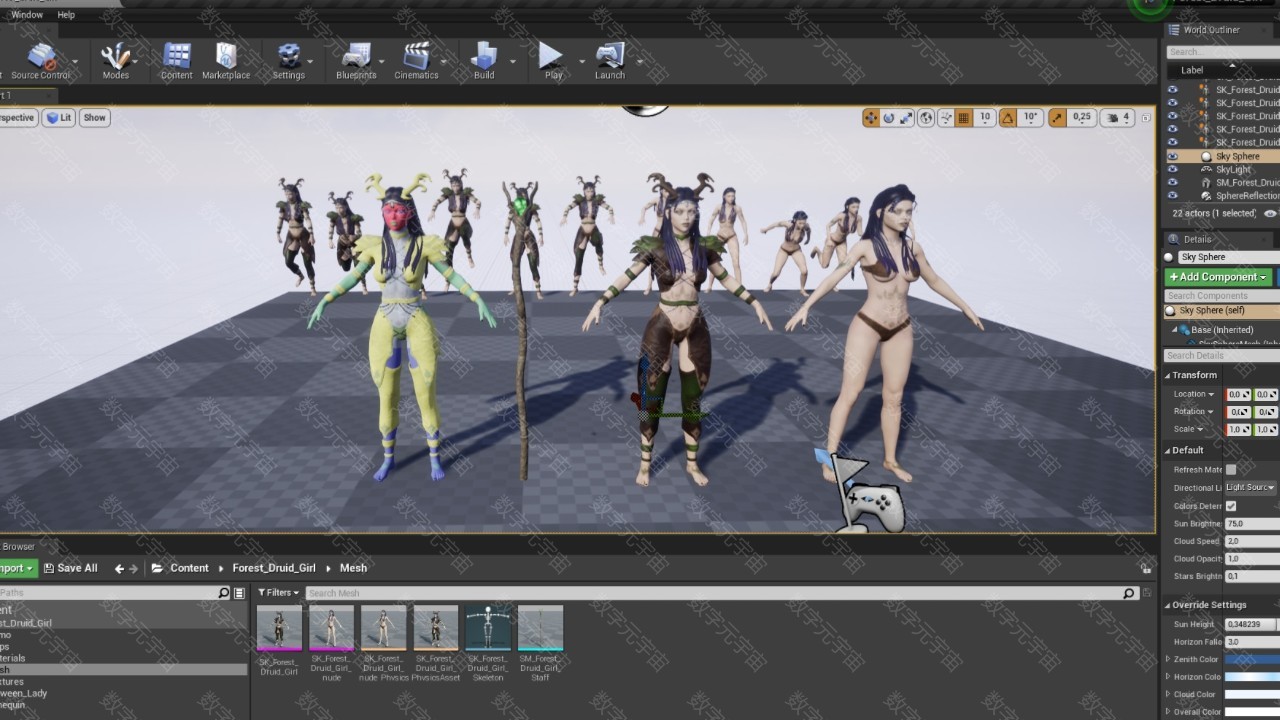Open outliner view options eye icon
This screenshot has width=1280, height=720.
1270,214
